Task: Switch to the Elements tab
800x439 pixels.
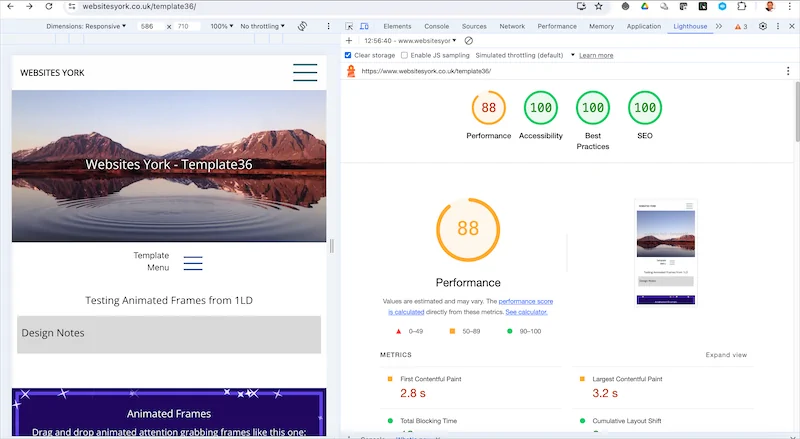Action: tap(397, 26)
